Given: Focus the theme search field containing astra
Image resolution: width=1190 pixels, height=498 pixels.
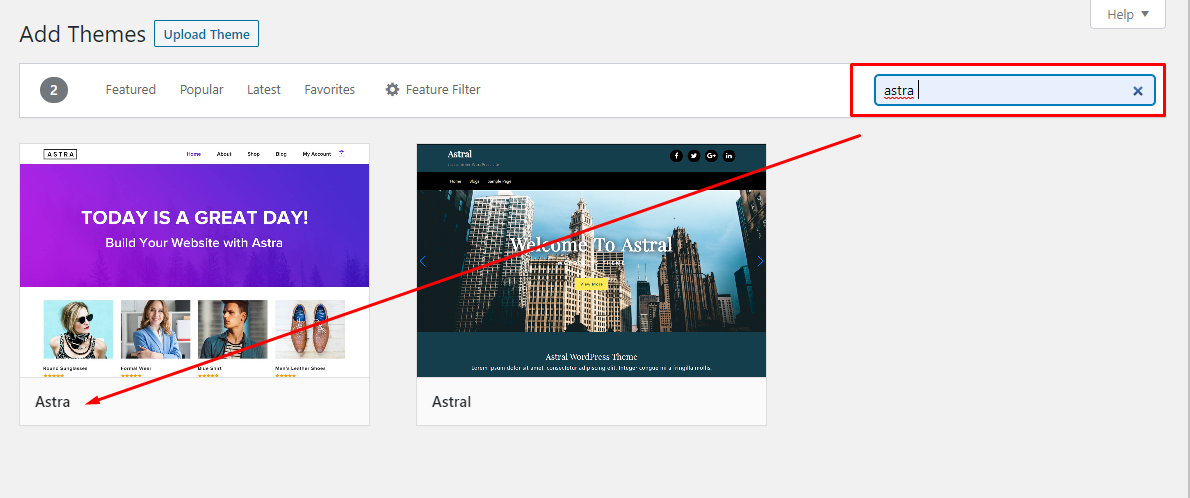Looking at the screenshot, I should click(x=1014, y=90).
